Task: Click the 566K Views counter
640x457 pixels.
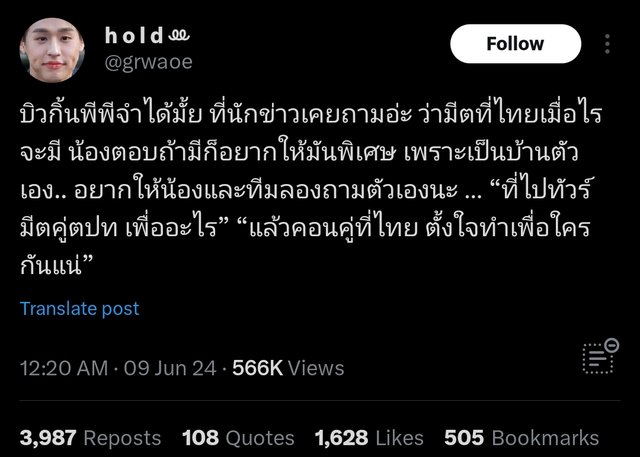Action: [288, 368]
